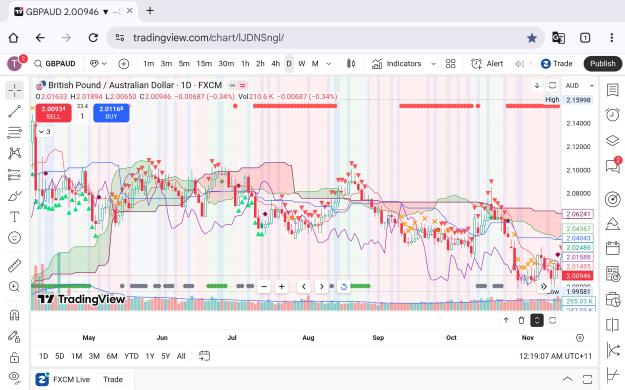Open the target ideas stream icon
Viewport: 625px width, 390px height.
(x=612, y=199)
